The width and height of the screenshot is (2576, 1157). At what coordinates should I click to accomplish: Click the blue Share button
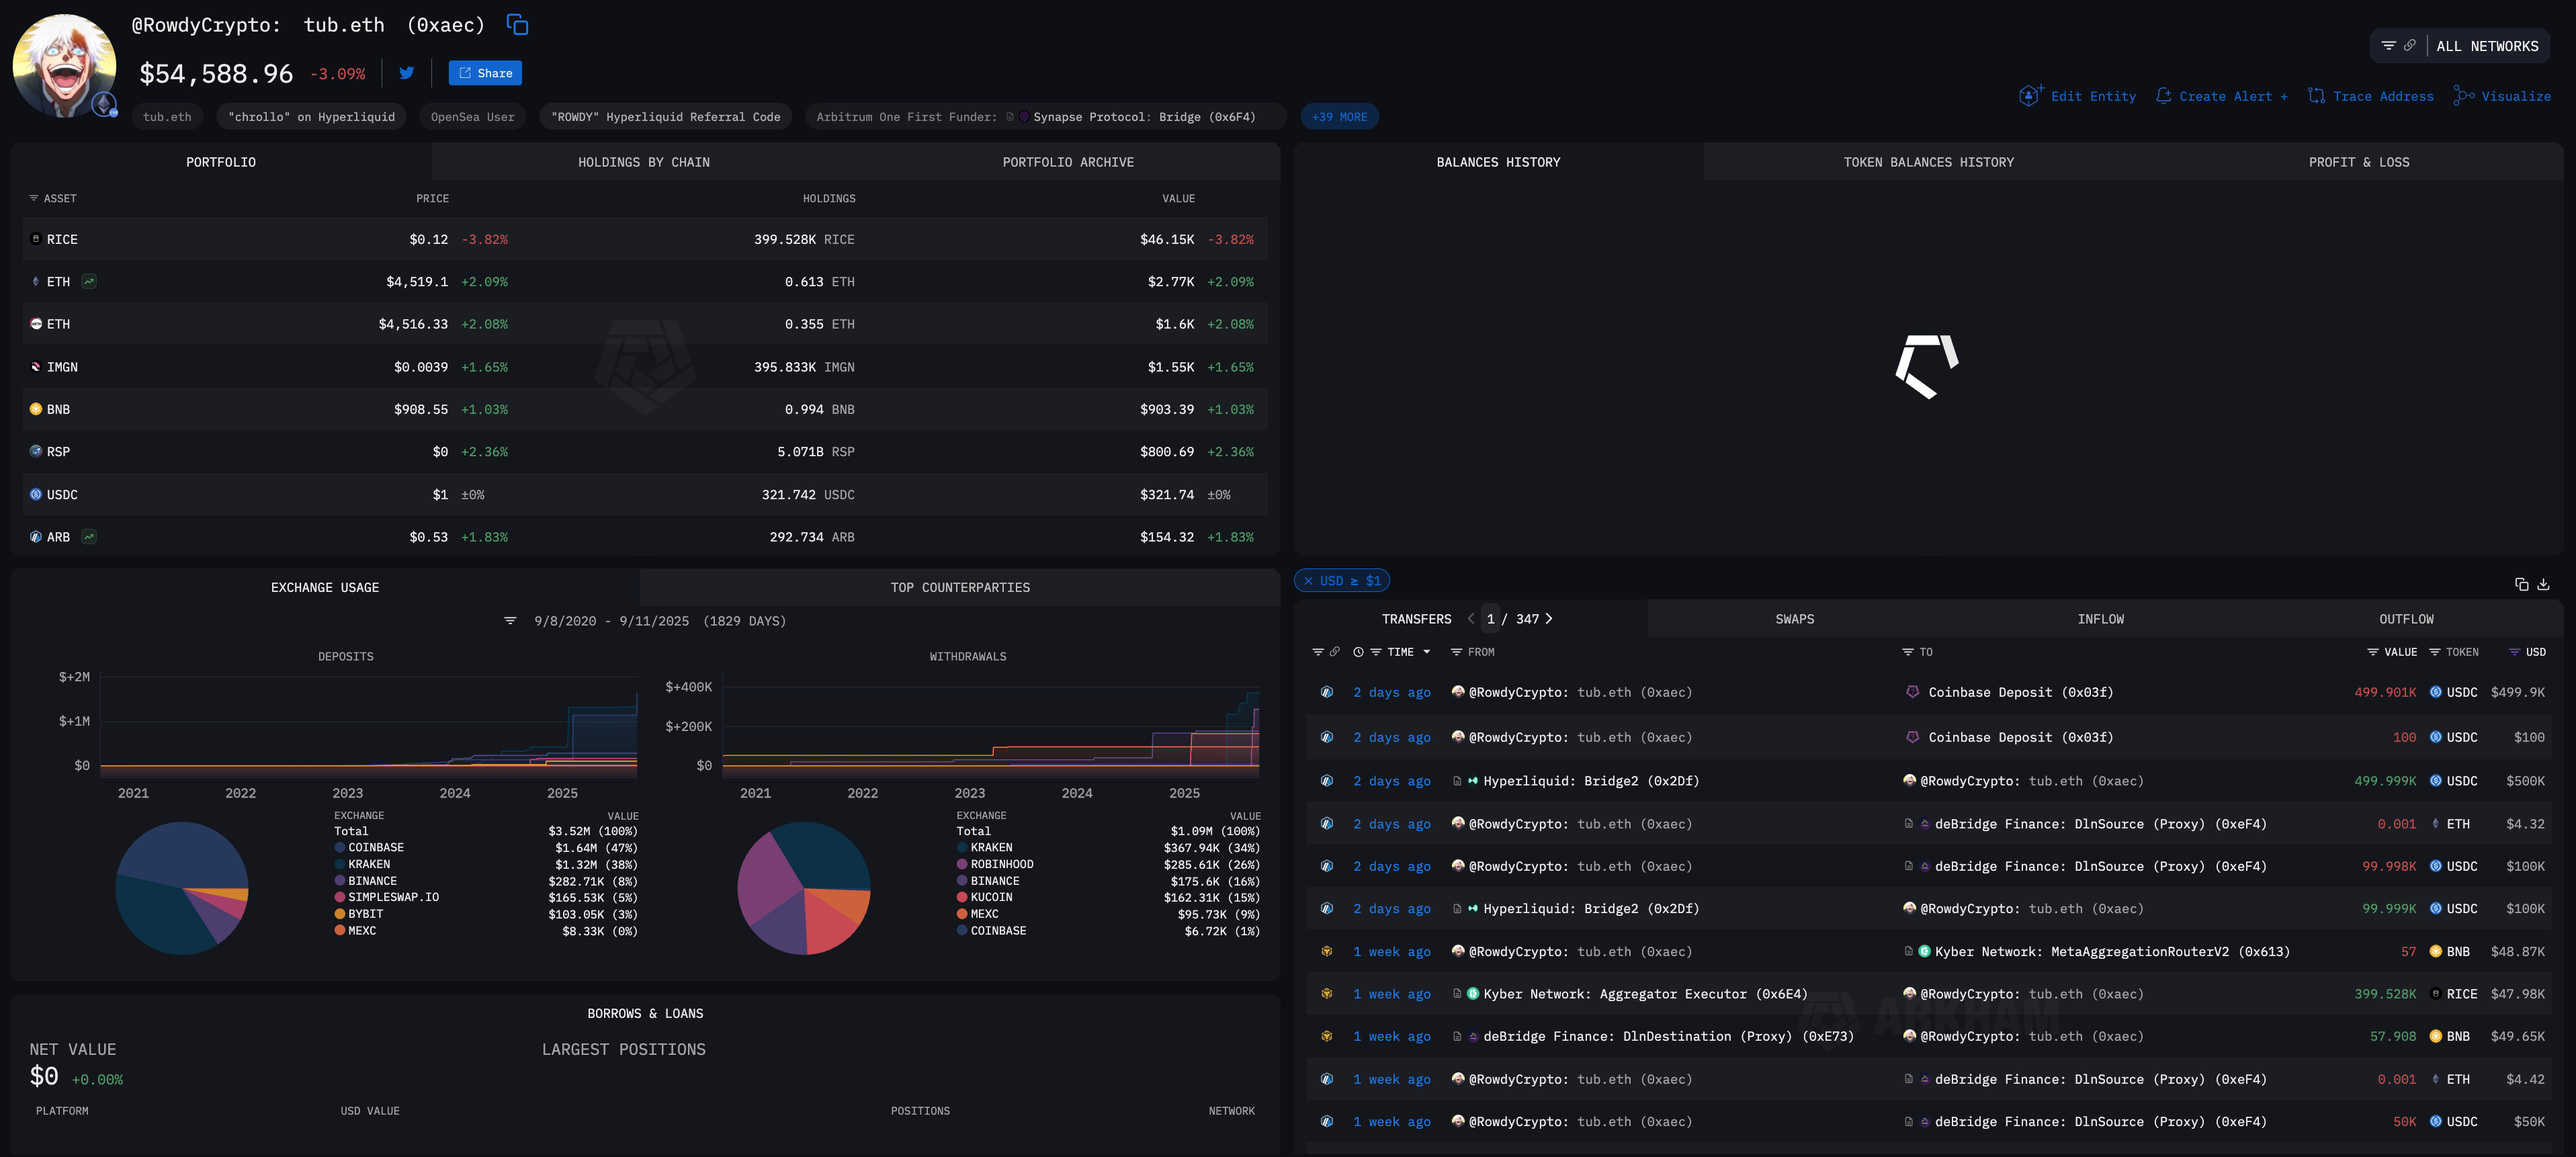click(485, 73)
